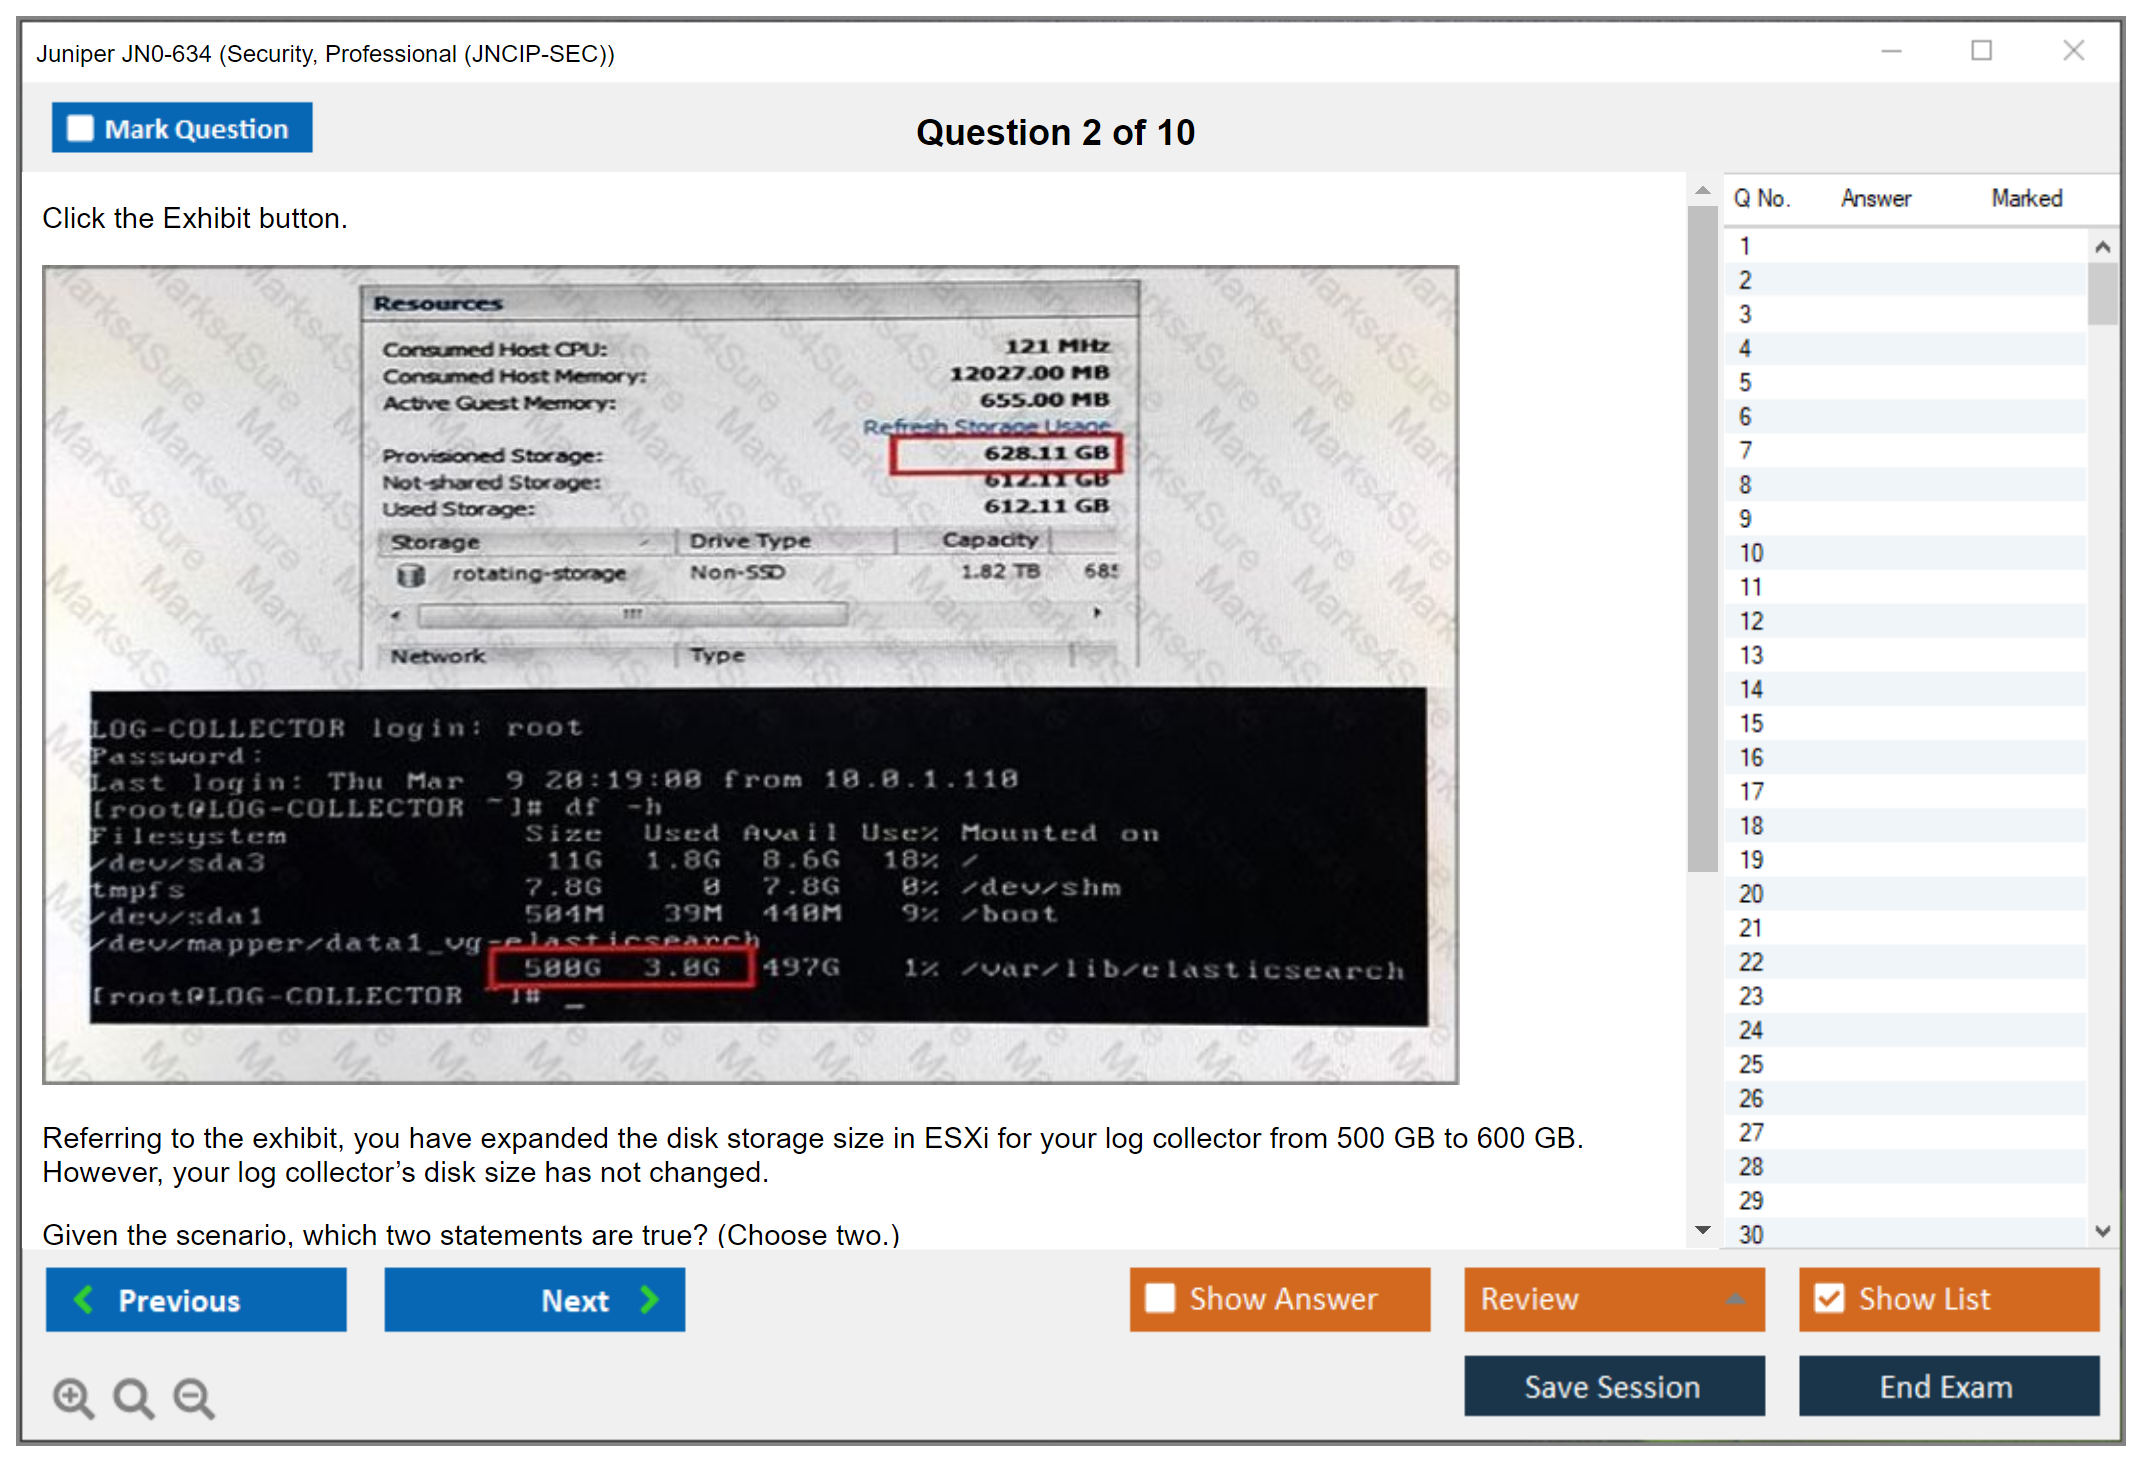The image size is (2150, 1470).
Task: Enable the Show Answer checkbox
Action: click(1160, 1298)
